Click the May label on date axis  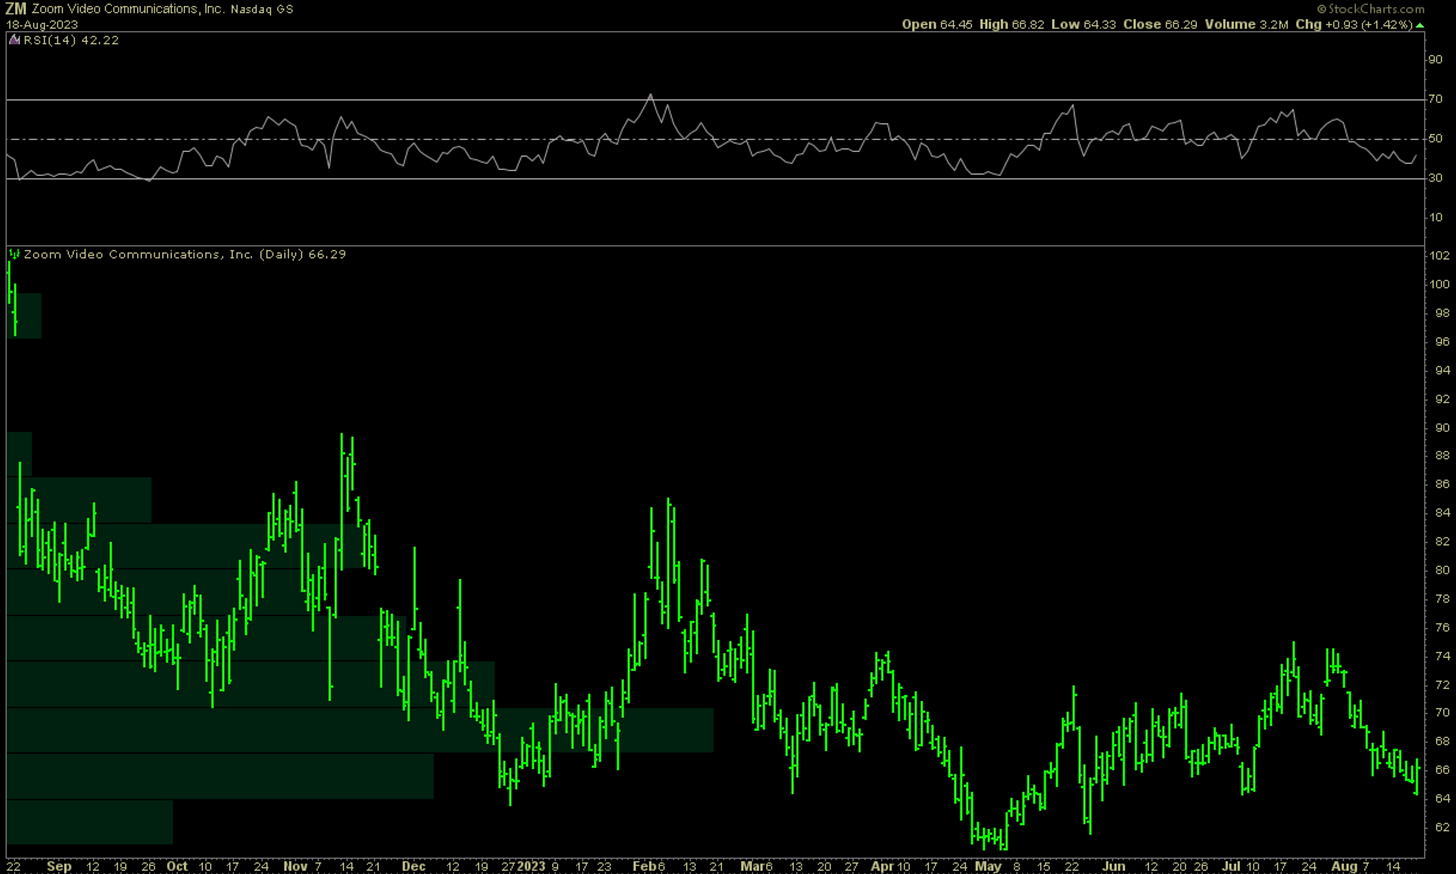(x=988, y=866)
